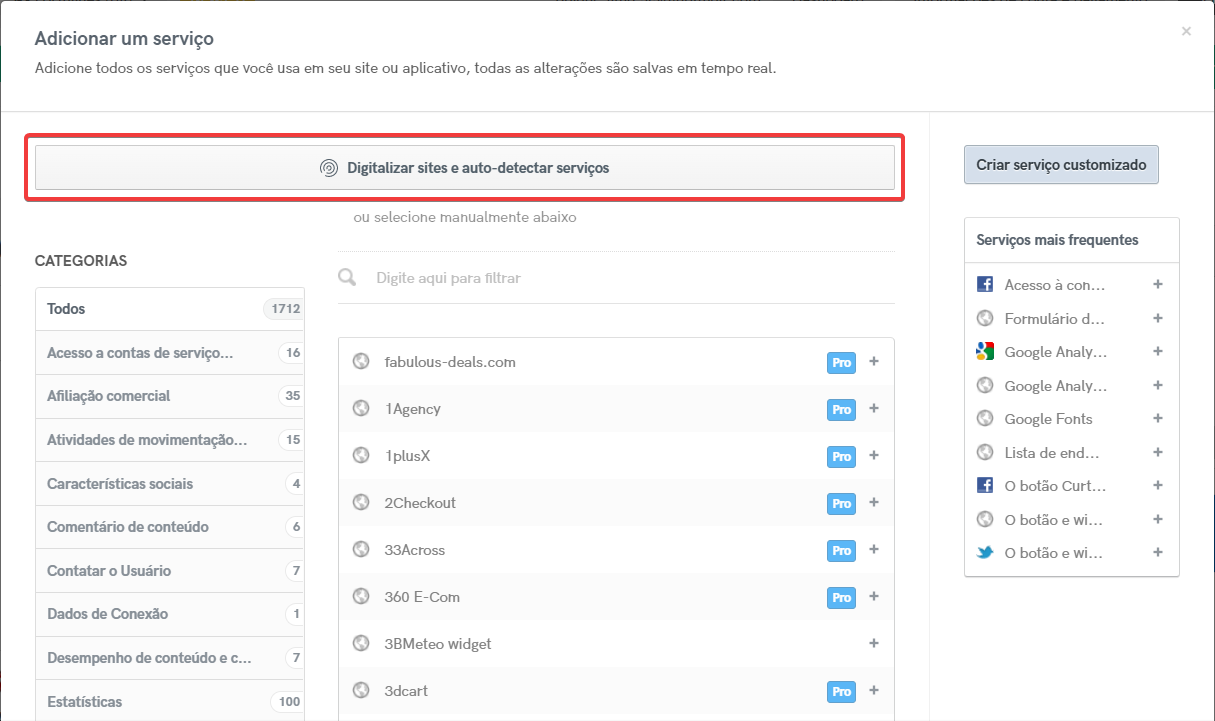Open the Estatísticas category
This screenshot has width=1215, height=721.
(x=84, y=701)
